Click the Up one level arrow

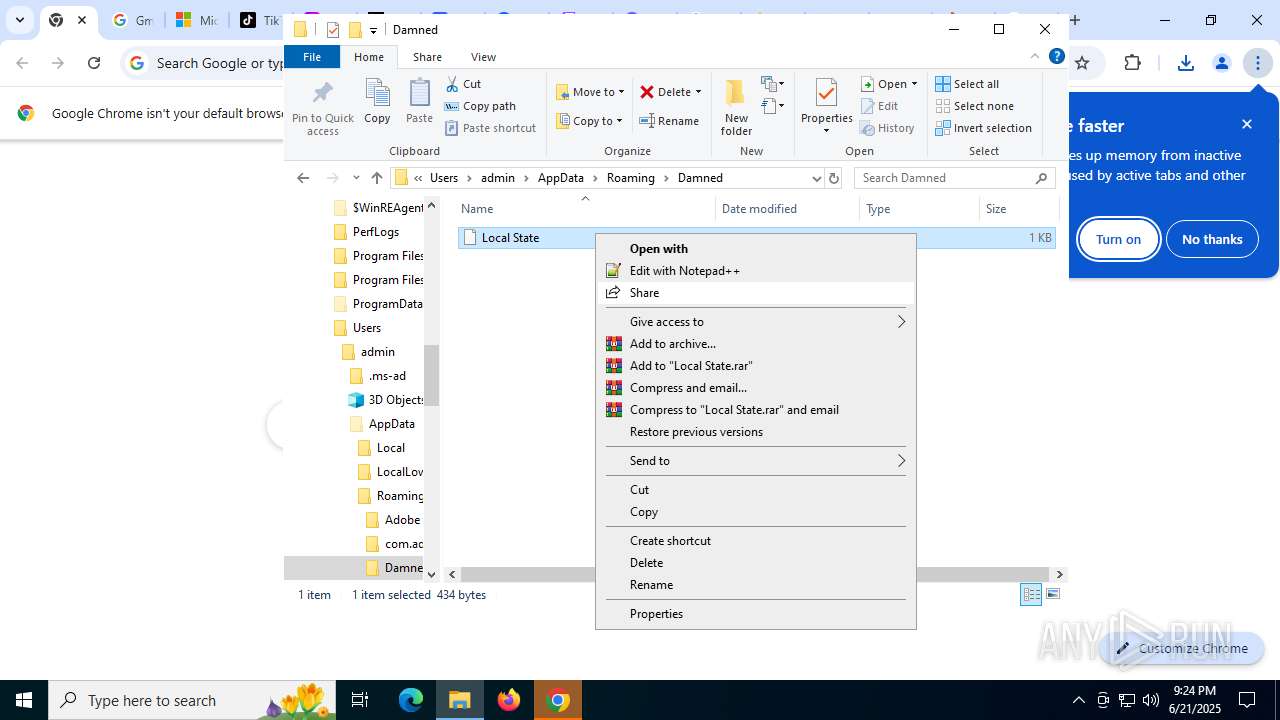(x=377, y=178)
